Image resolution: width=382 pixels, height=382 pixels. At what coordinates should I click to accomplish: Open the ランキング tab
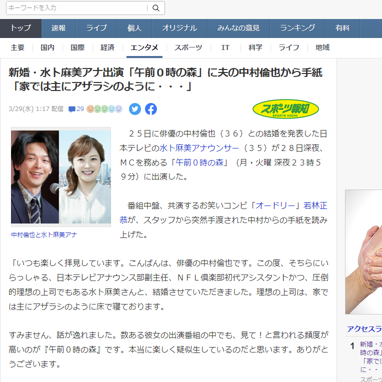[x=298, y=28]
